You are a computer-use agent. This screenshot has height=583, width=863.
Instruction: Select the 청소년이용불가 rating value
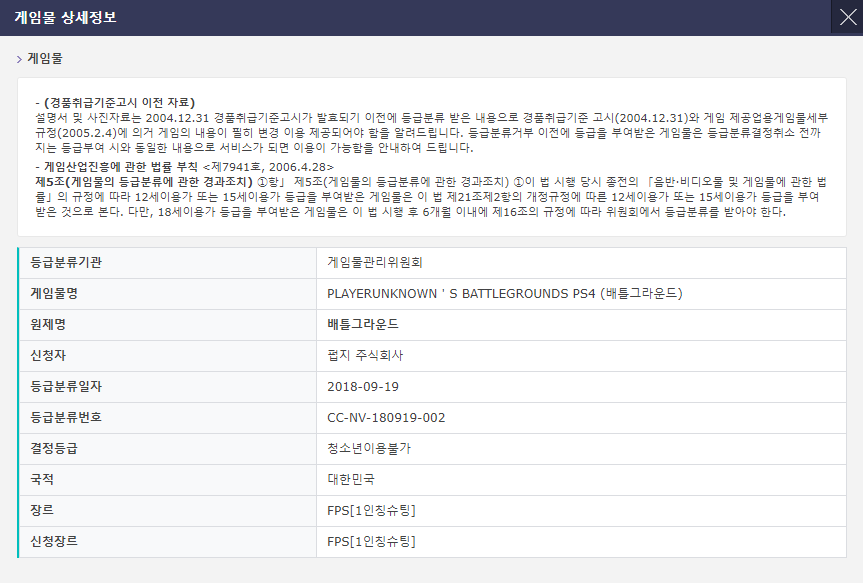click(369, 448)
